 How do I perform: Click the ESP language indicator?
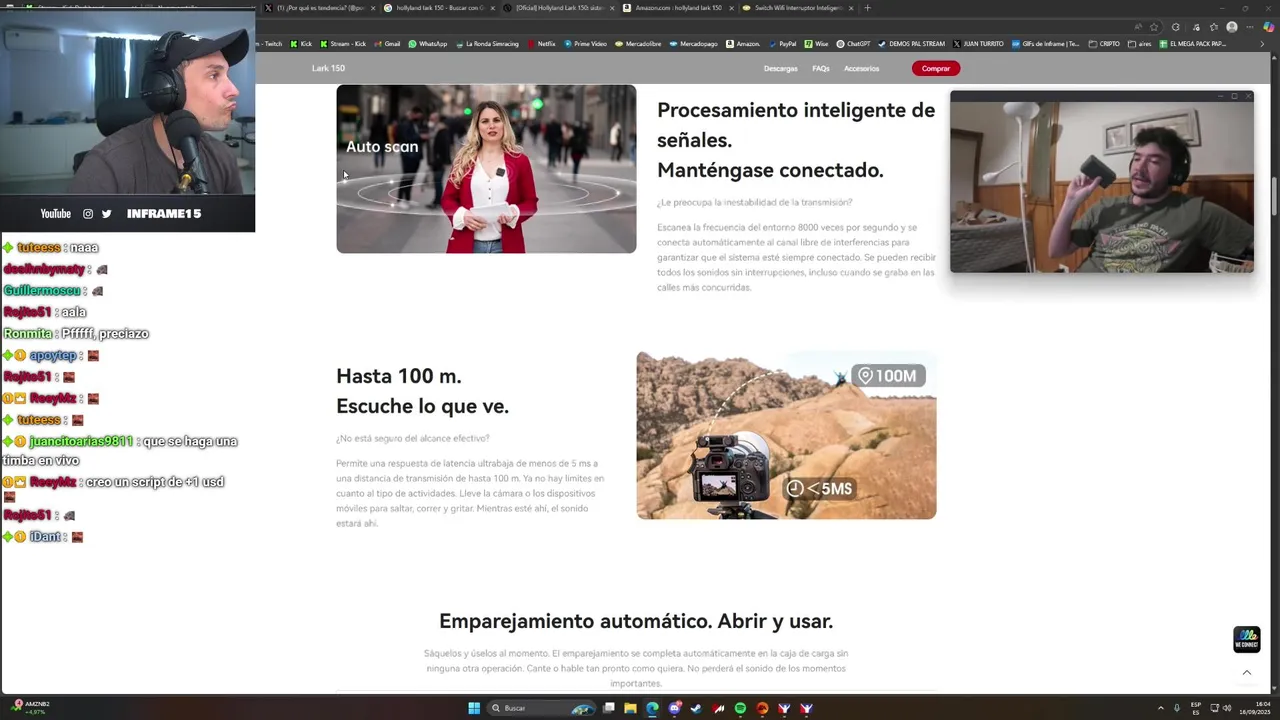coord(1196,708)
